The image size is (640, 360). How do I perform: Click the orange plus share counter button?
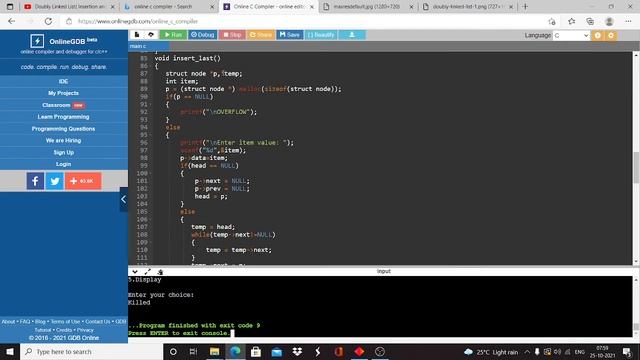point(83,181)
